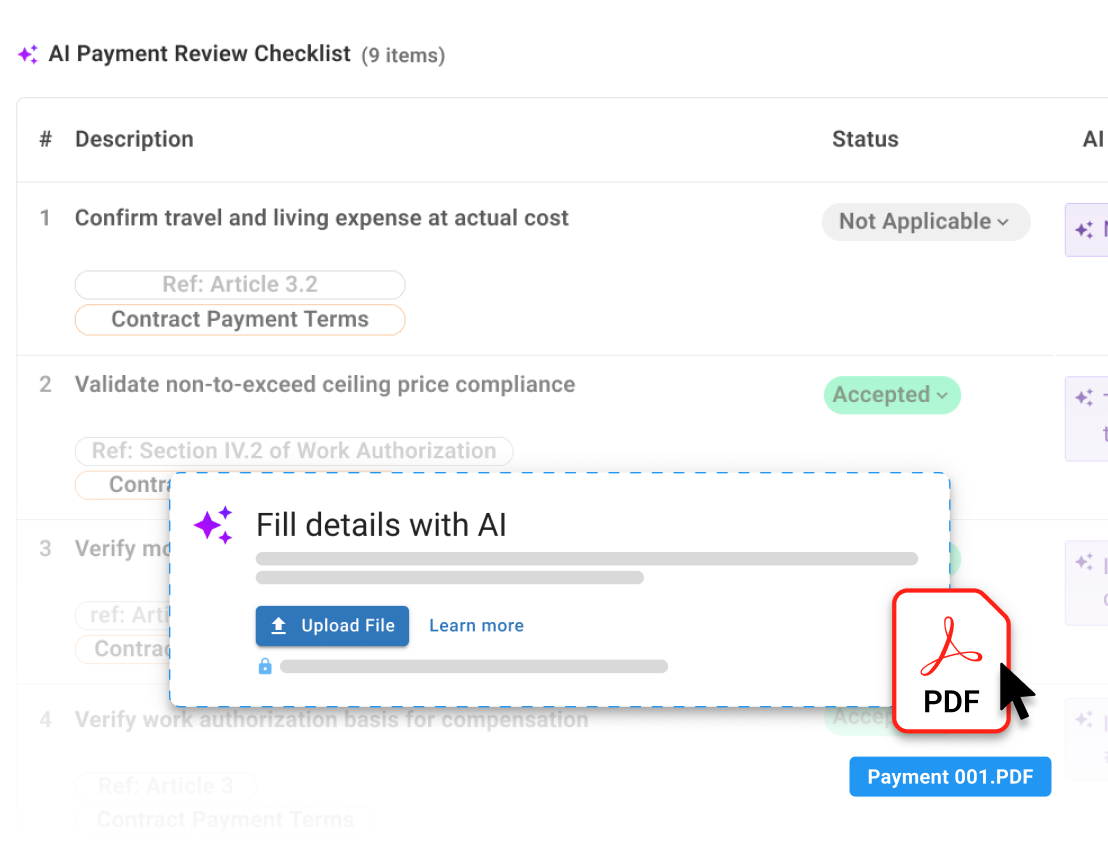Click the Status column header
The width and height of the screenshot is (1108, 856).
point(865,139)
